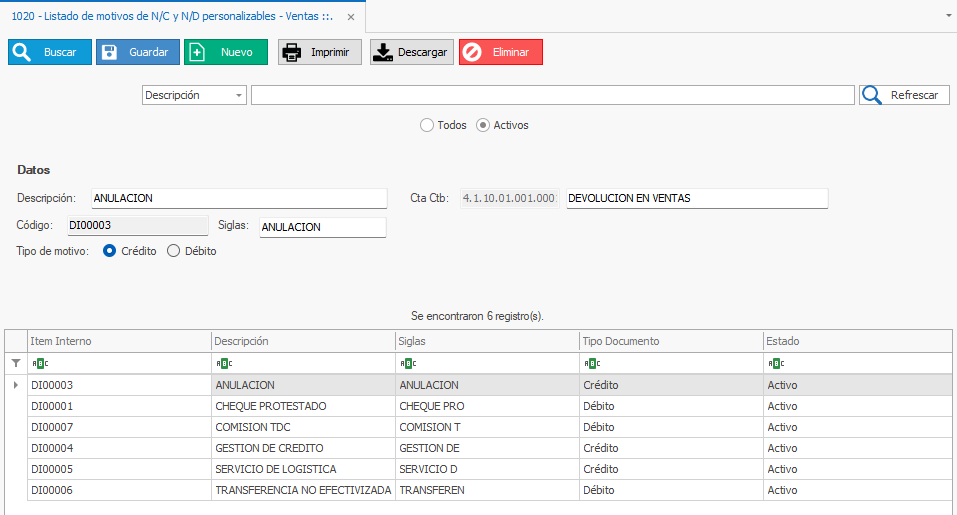
Task: Click the Guardar floppy disk icon
Action: [x=110, y=52]
